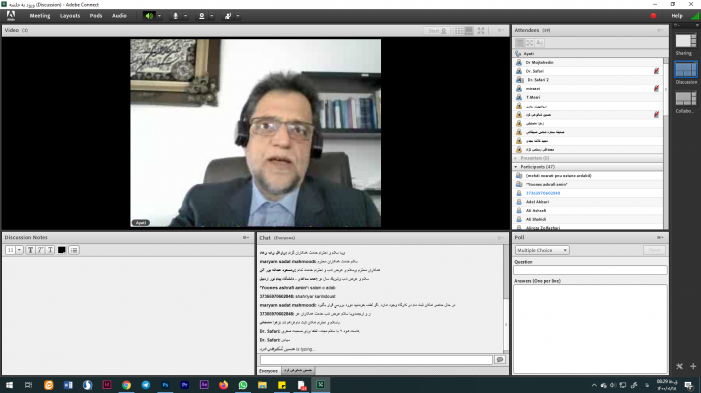Click the send chat message icon
The width and height of the screenshot is (701, 393).
(x=500, y=359)
